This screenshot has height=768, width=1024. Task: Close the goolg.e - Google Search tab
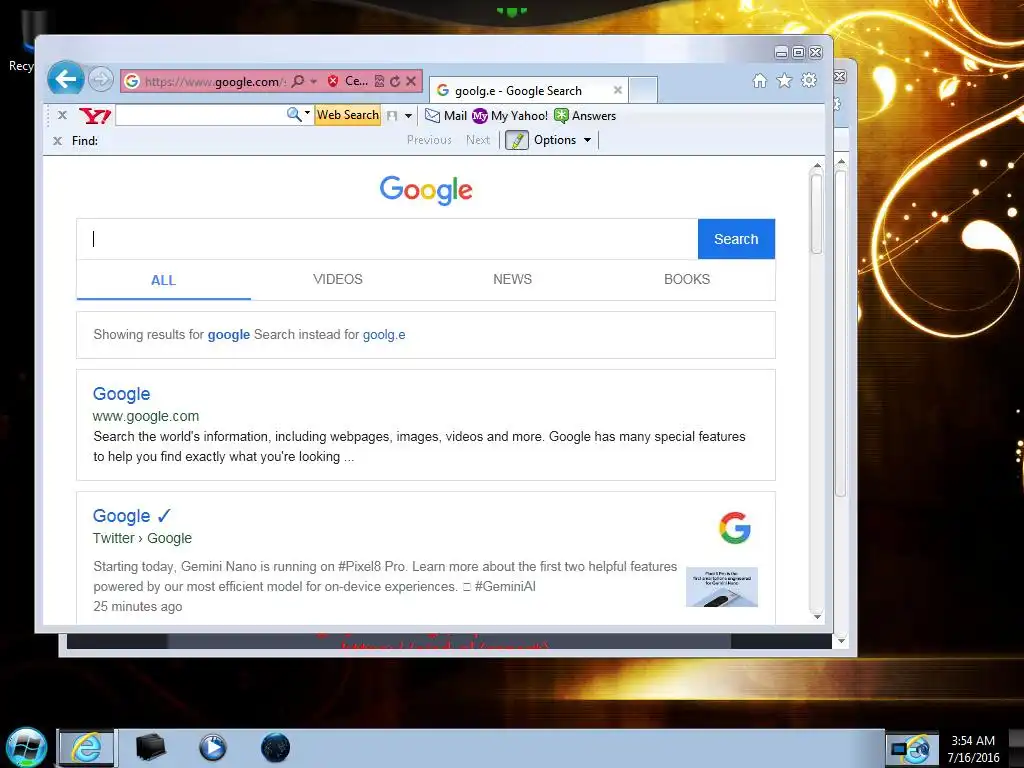coord(618,90)
